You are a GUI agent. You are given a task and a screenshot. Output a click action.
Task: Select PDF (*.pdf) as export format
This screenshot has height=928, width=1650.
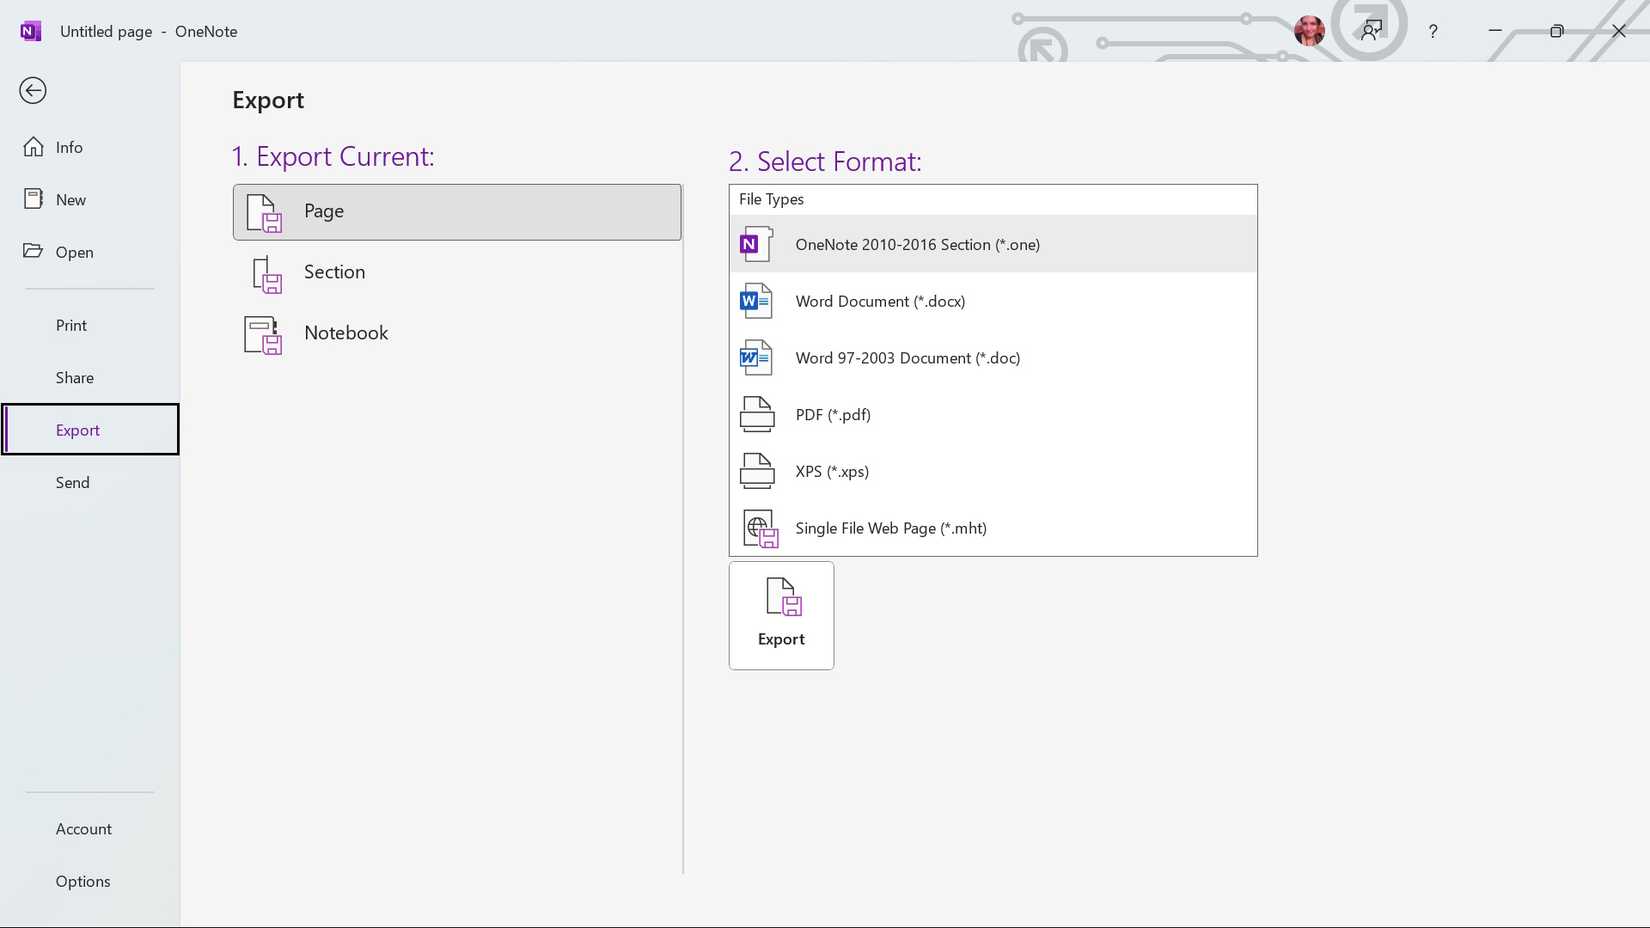[x=832, y=414]
